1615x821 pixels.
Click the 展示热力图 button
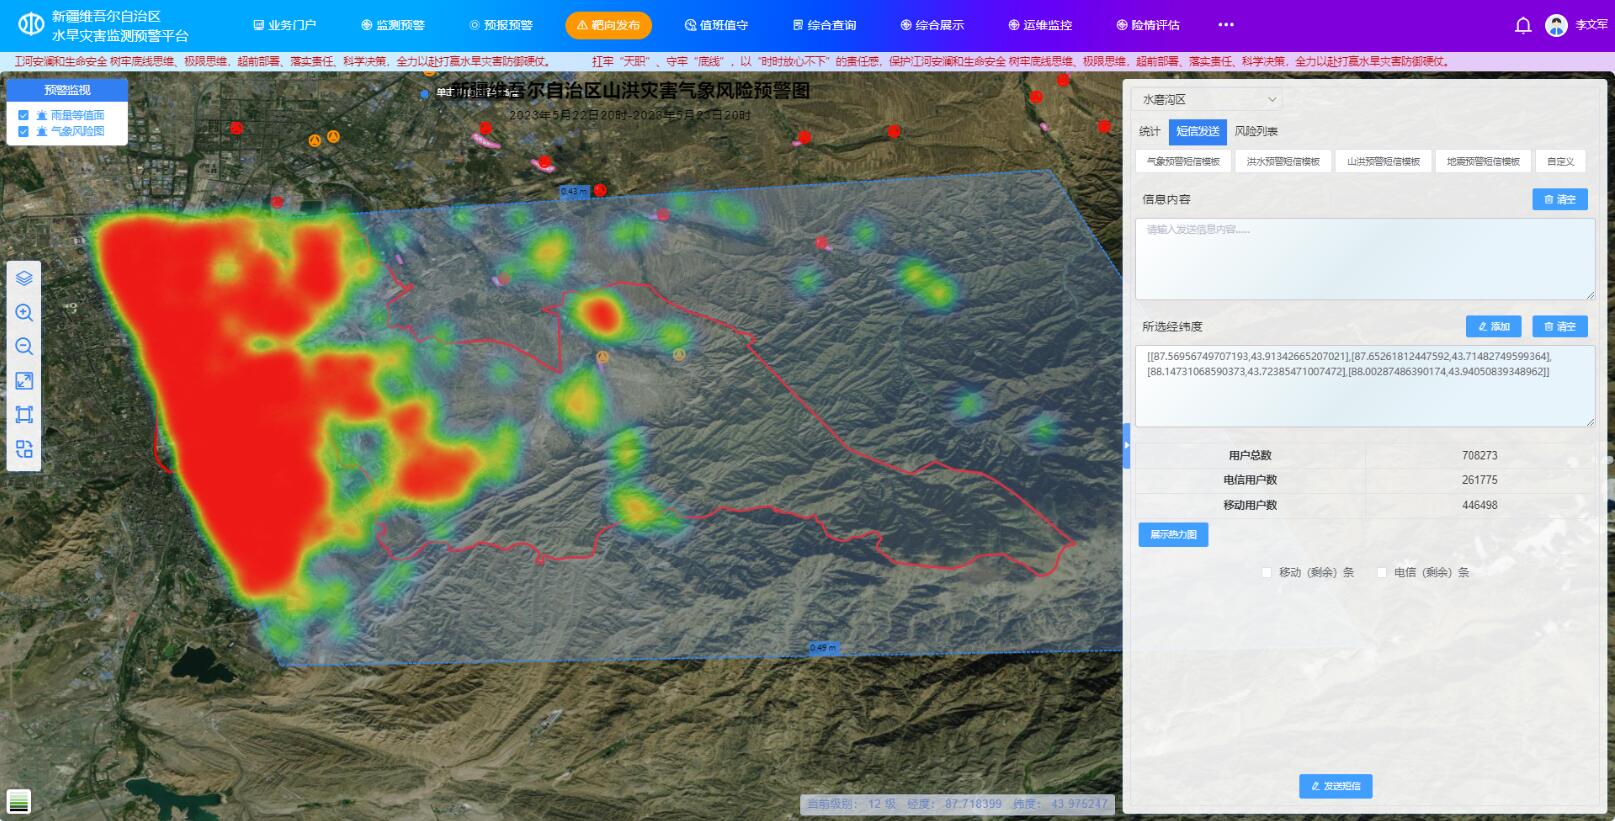1173,535
